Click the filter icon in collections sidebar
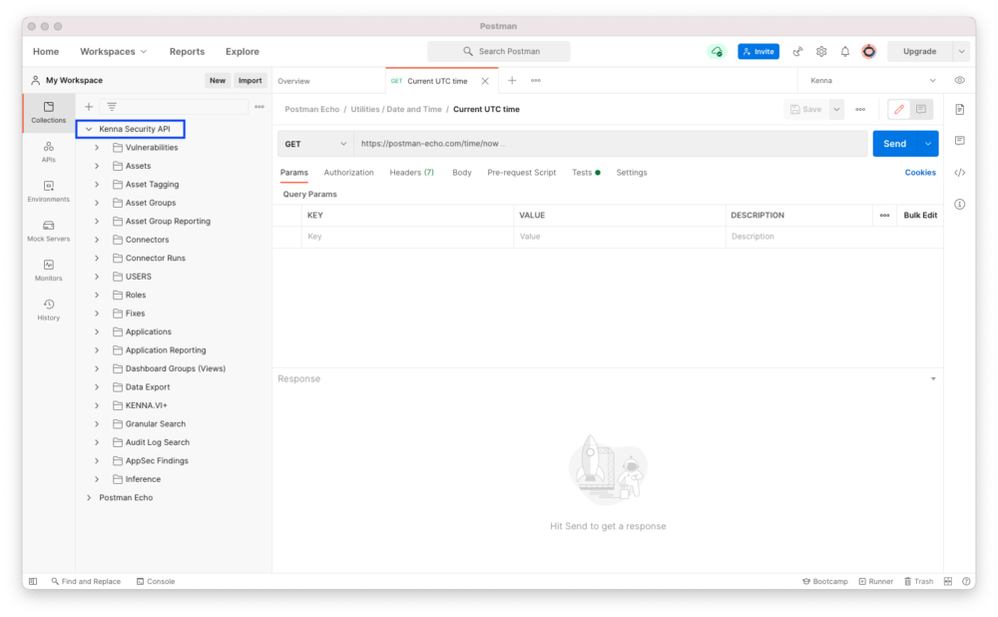 pos(111,107)
